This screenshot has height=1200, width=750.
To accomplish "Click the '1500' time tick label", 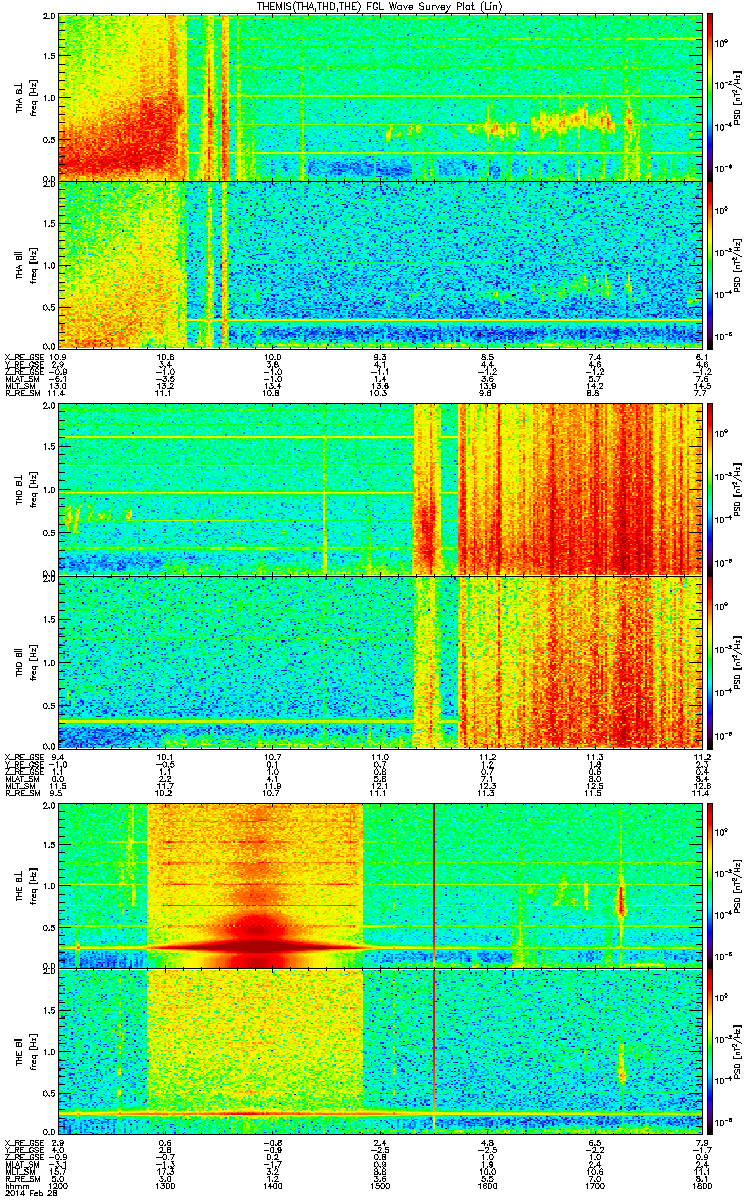I will tap(380, 1186).
